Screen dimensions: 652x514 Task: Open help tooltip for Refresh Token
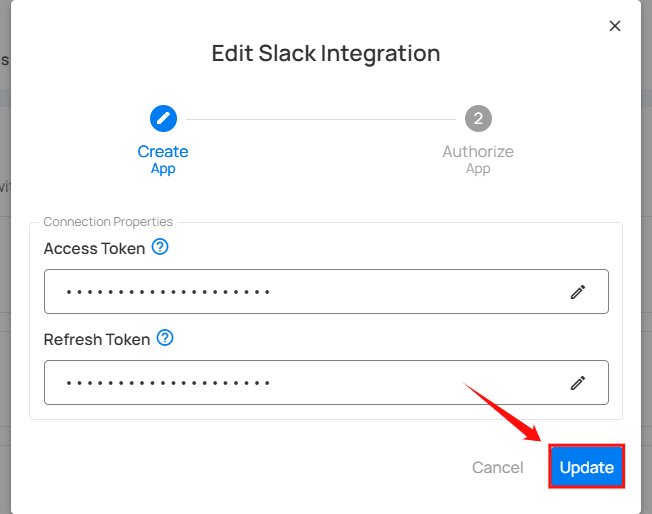point(165,339)
